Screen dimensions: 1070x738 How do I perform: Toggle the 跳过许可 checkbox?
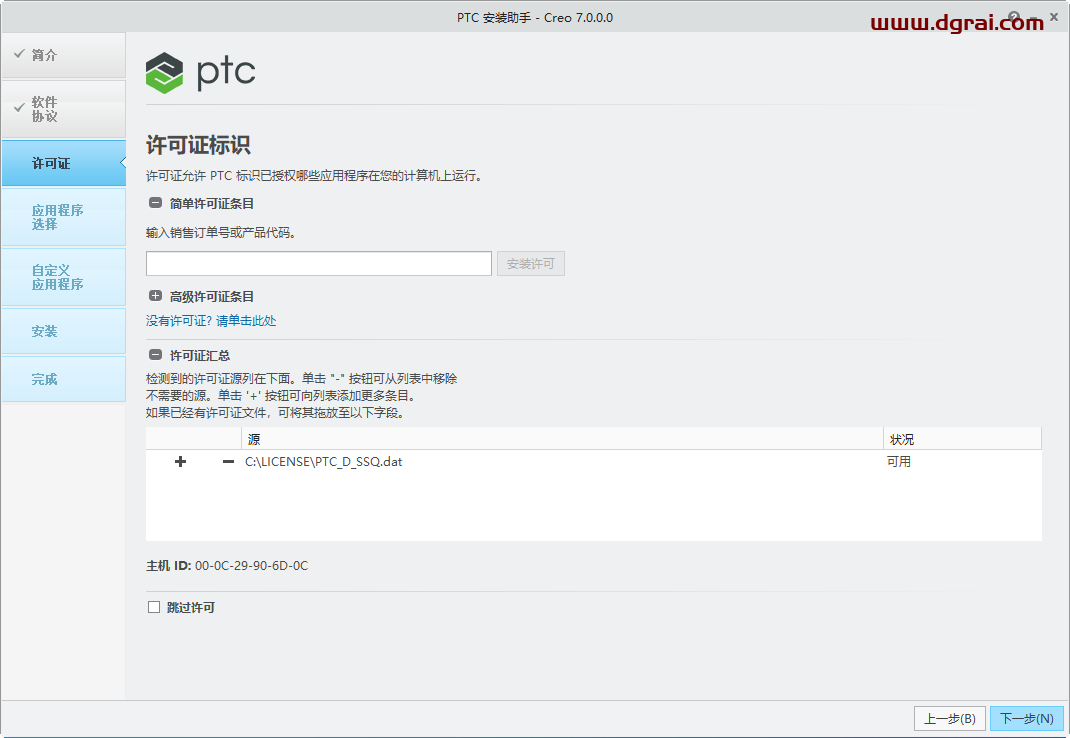point(154,607)
